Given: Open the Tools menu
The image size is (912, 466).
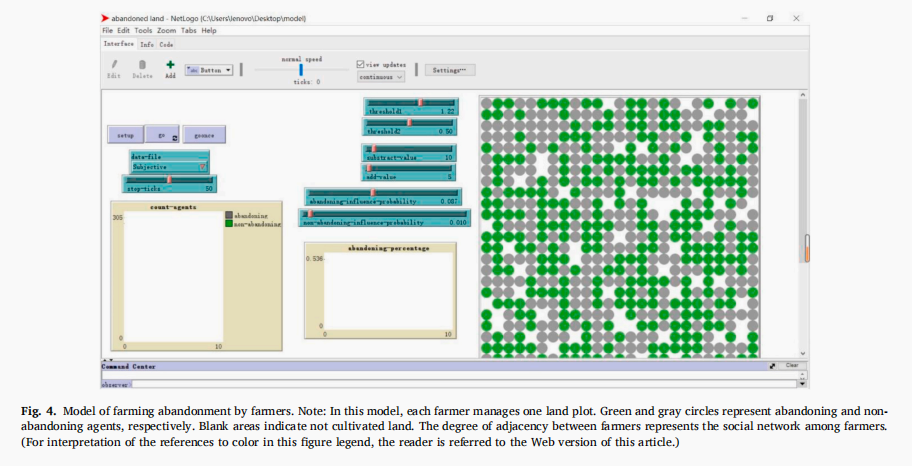Looking at the screenshot, I should click(143, 31).
